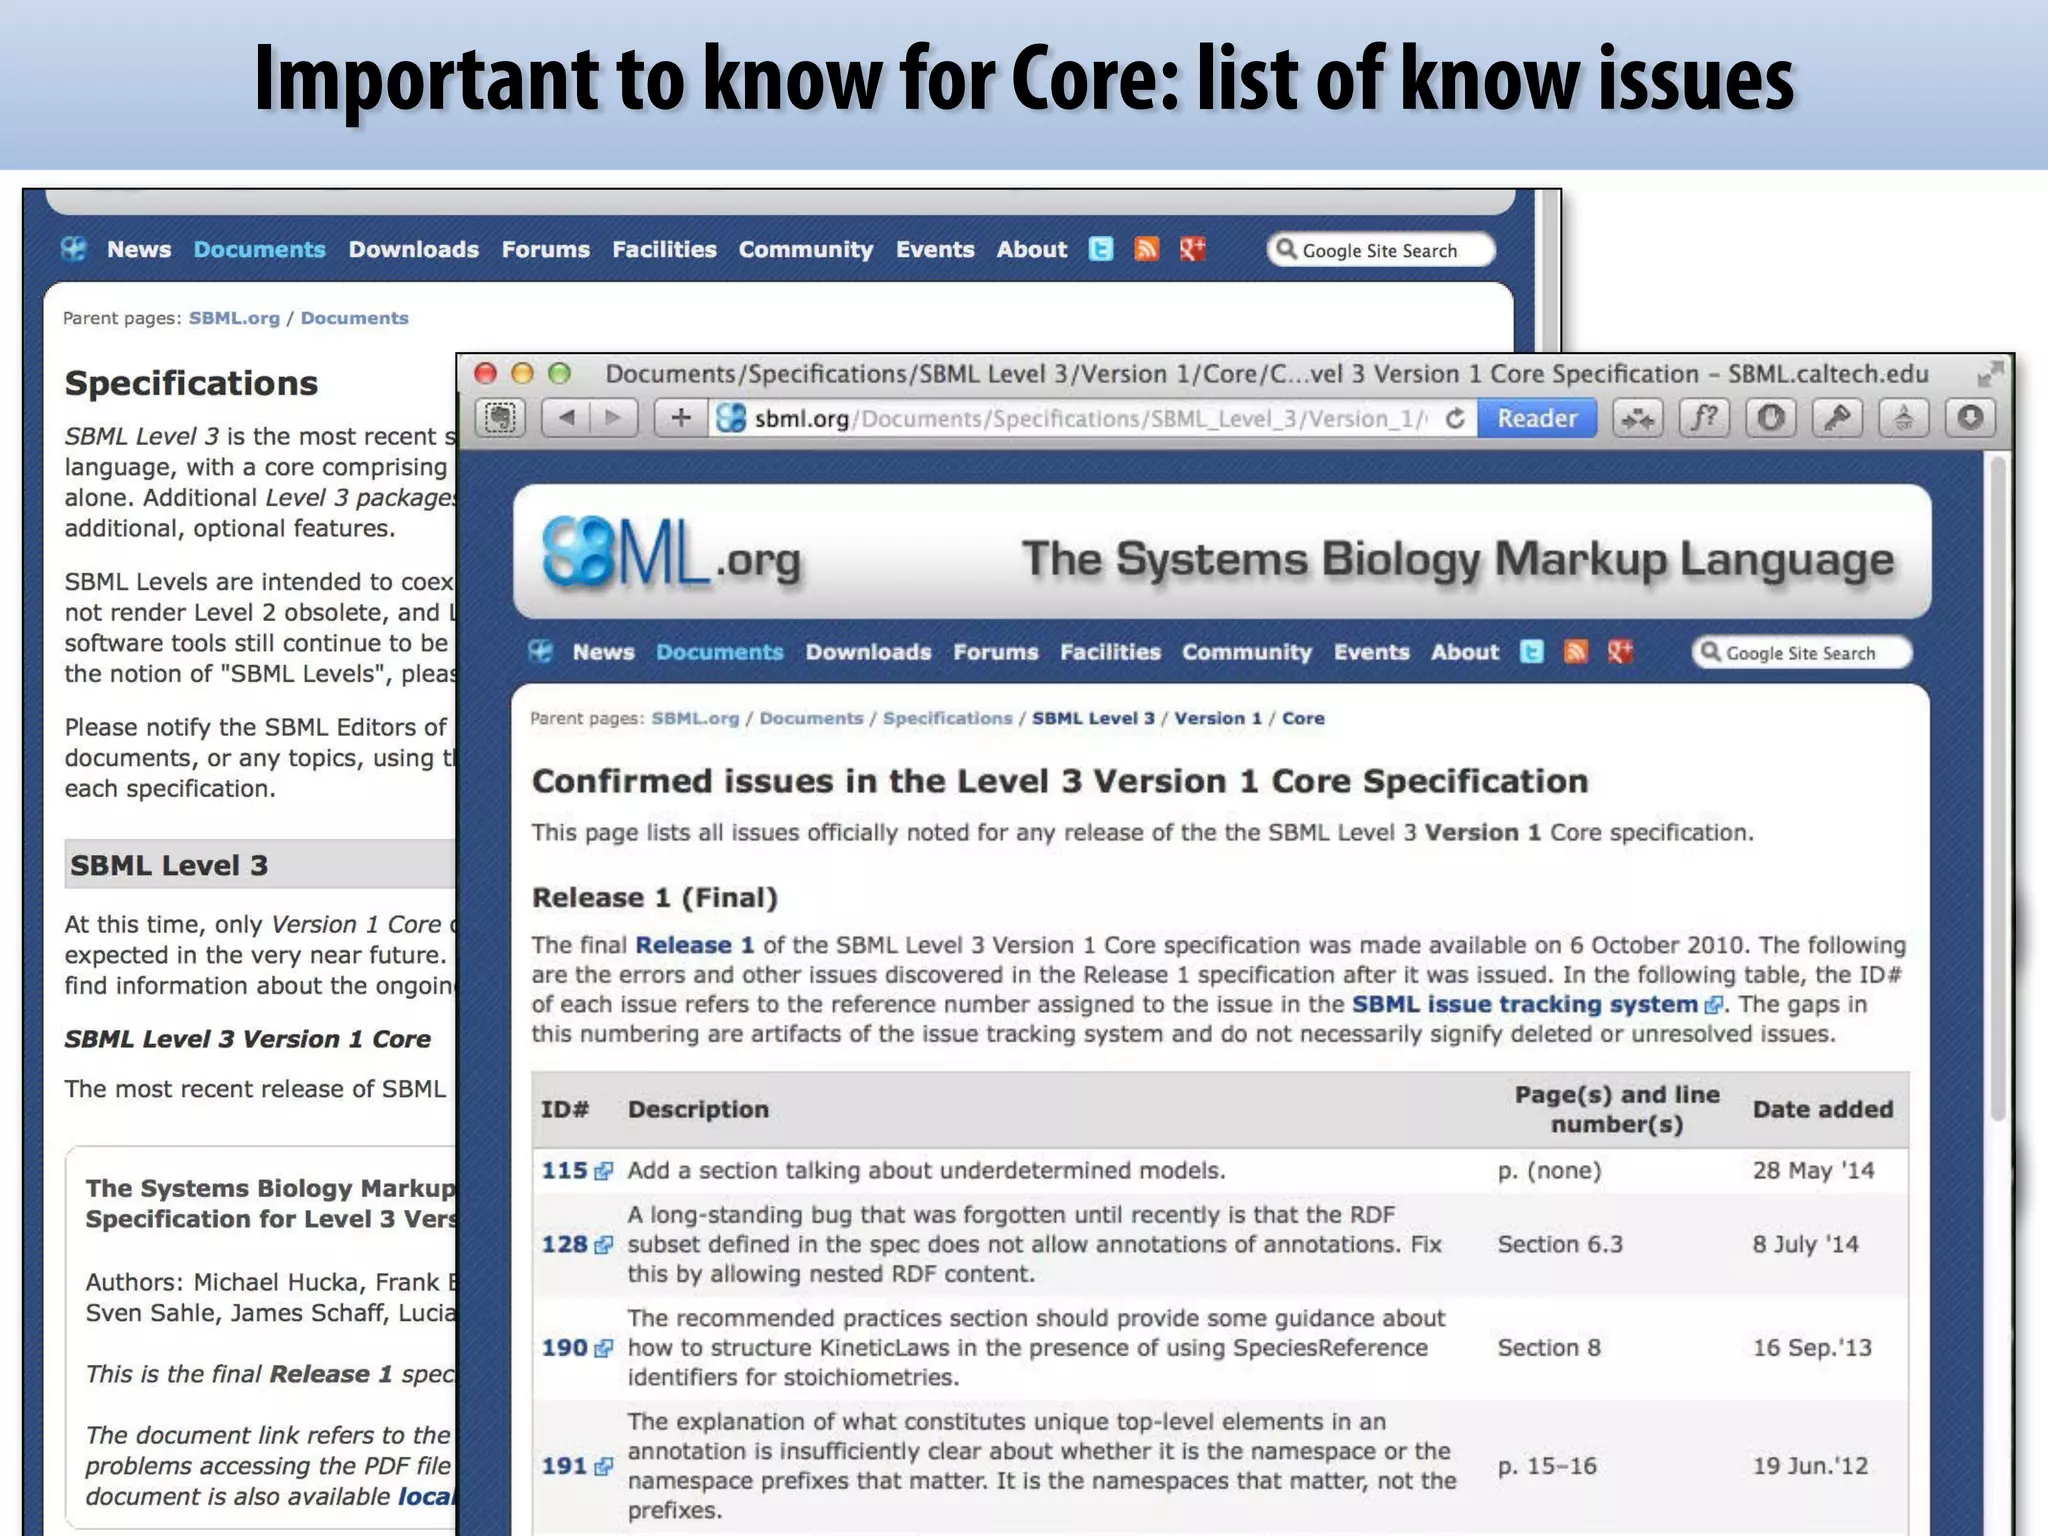The height and width of the screenshot is (1536, 2048).
Task: Click the SBML home icon in front nav bar
Action: click(540, 652)
